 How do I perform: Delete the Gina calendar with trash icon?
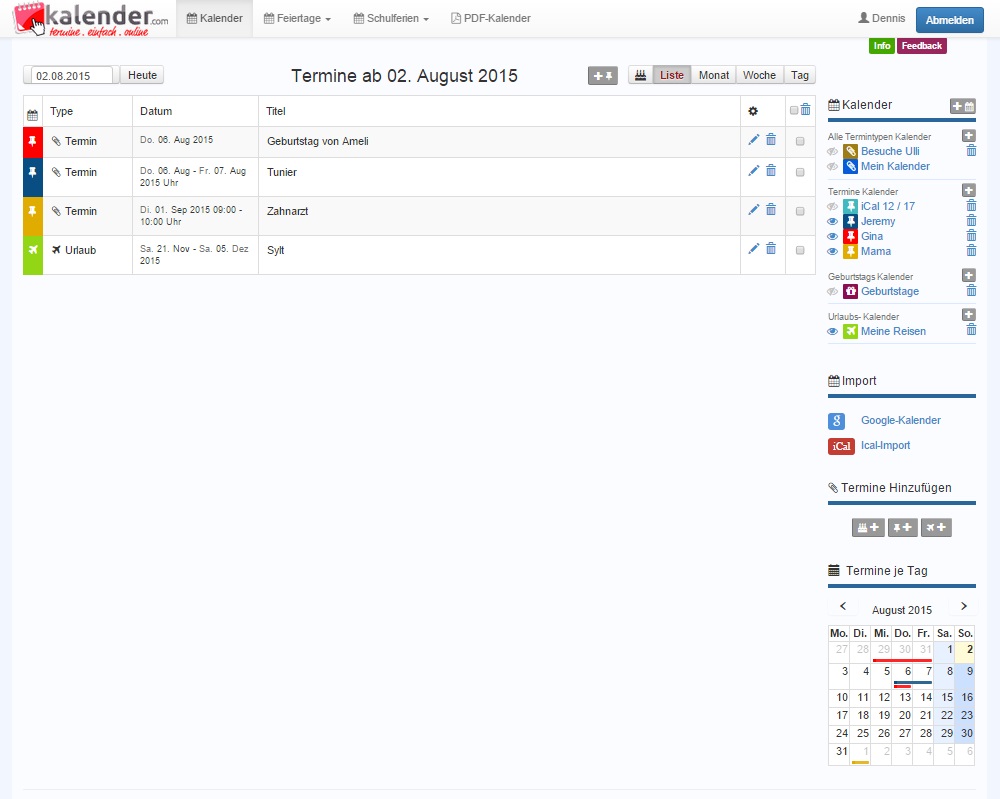(970, 236)
